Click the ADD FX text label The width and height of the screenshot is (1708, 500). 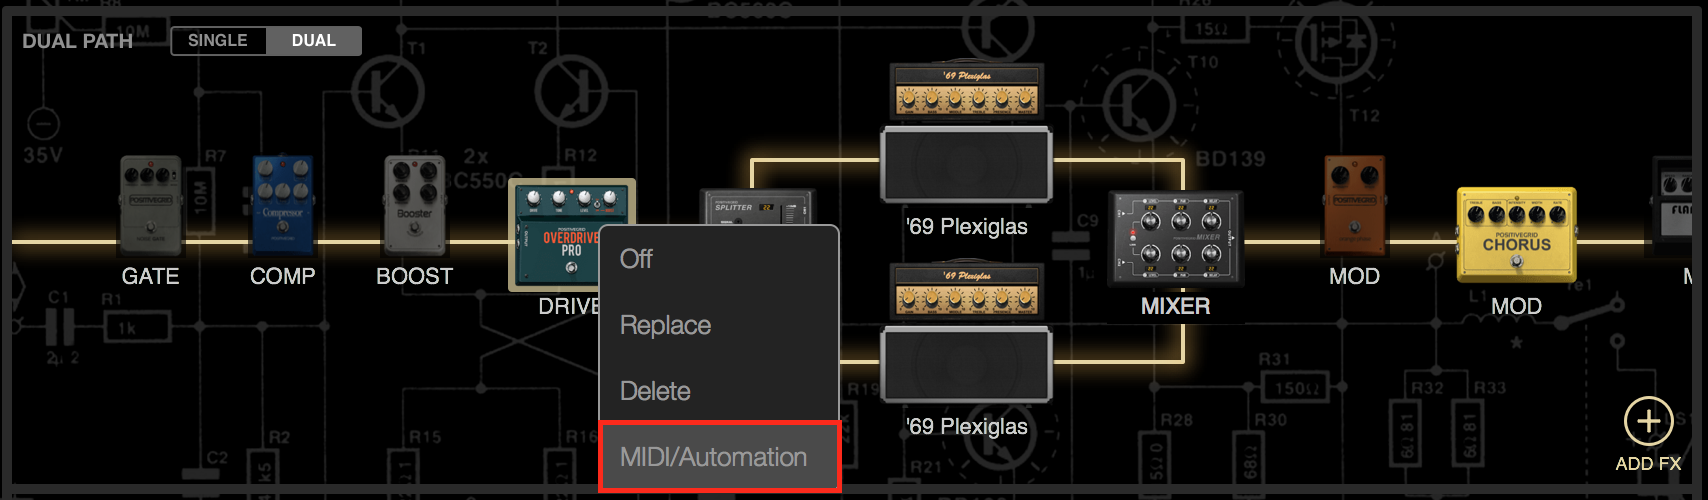click(1648, 463)
